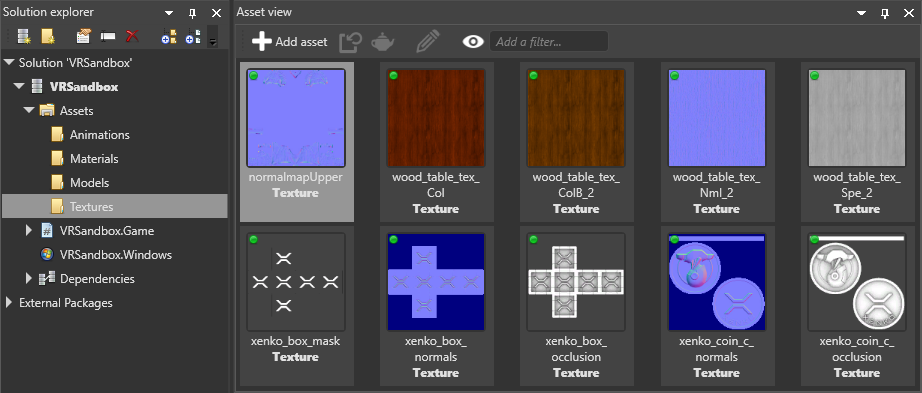Click the VRSandbox package database icon
Viewport: 922px width, 393px height.
click(36, 86)
